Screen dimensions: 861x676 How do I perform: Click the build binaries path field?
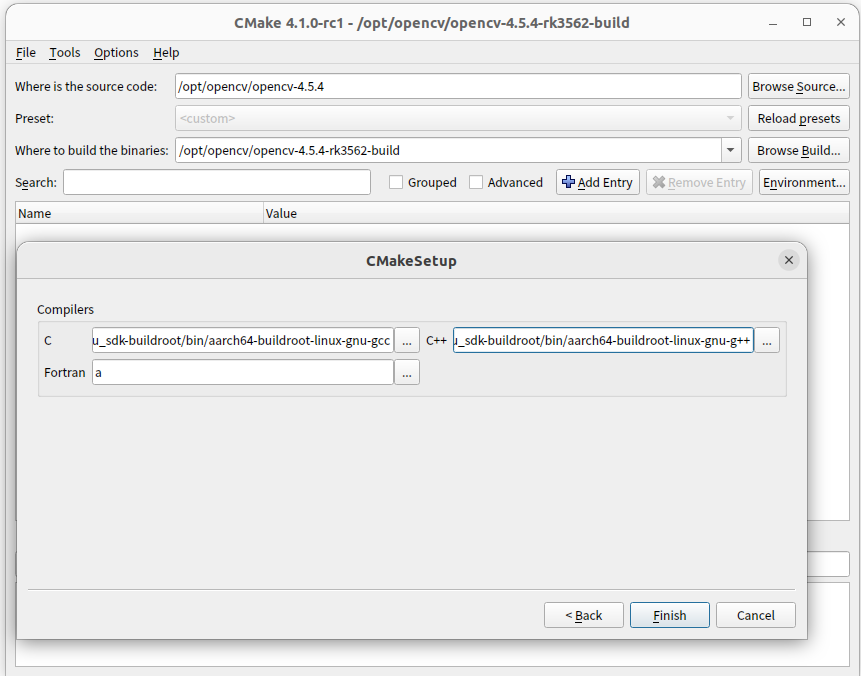(x=448, y=150)
